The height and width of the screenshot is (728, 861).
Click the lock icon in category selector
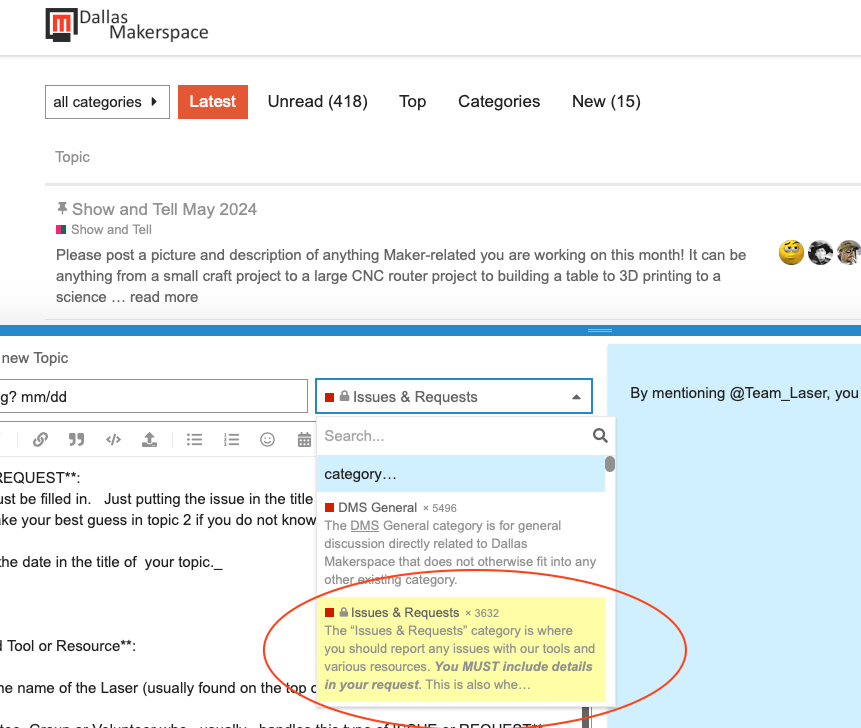[x=344, y=396]
